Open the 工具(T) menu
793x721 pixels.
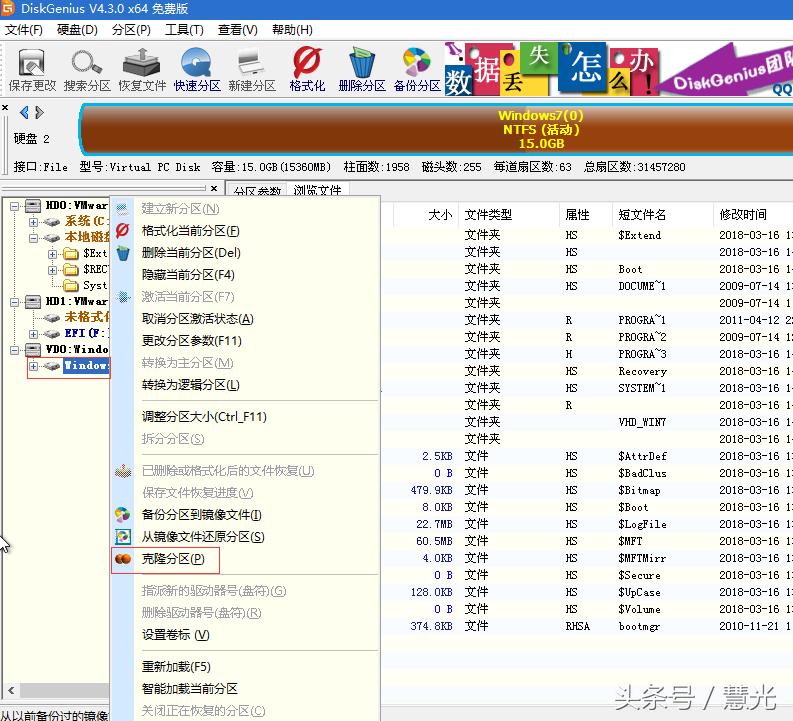pos(184,30)
